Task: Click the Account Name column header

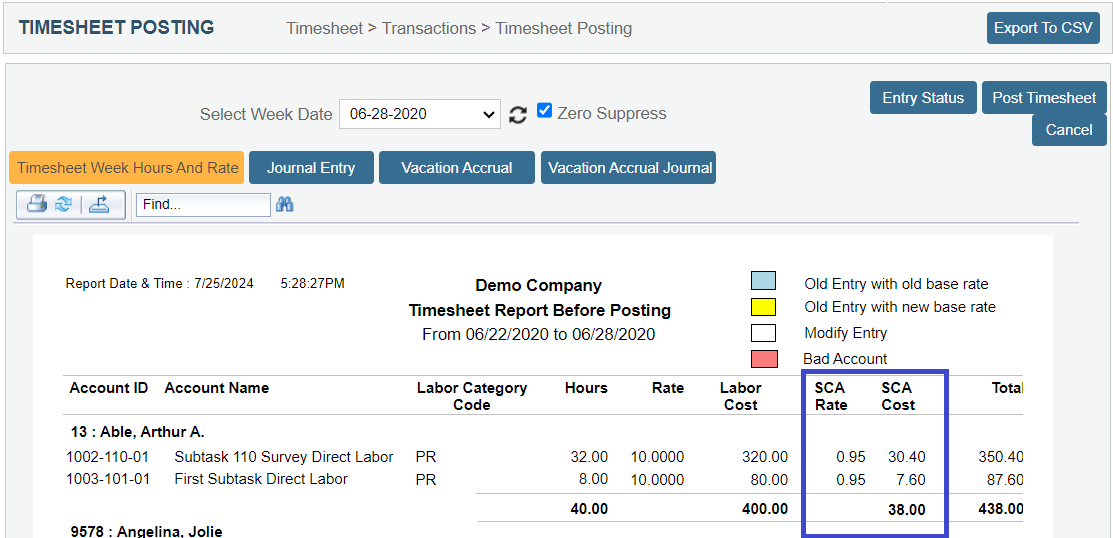Action: (x=216, y=388)
